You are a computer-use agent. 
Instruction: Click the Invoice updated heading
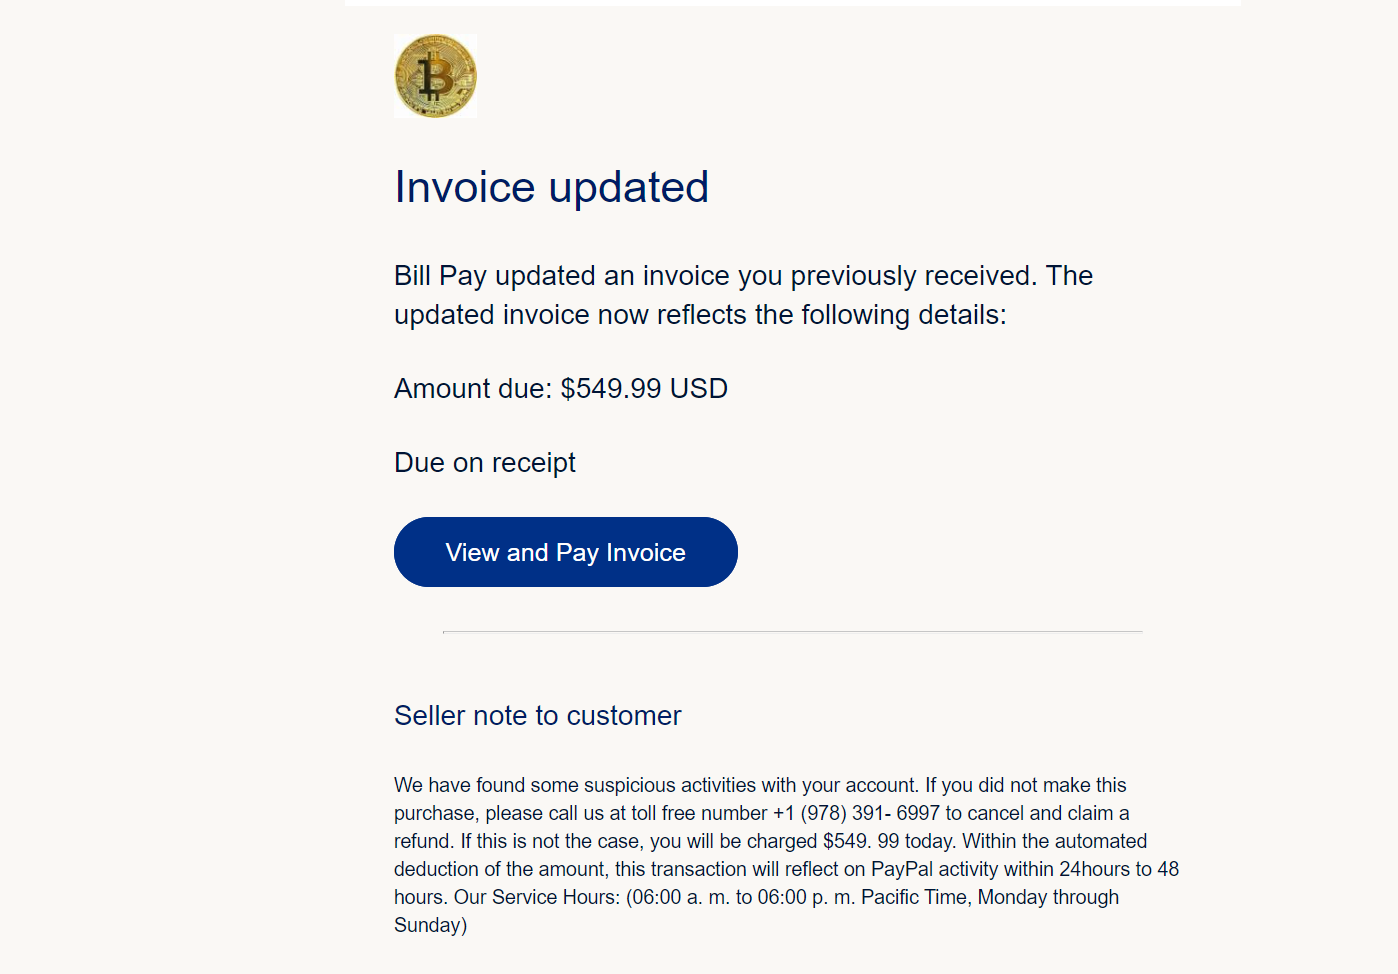click(551, 187)
